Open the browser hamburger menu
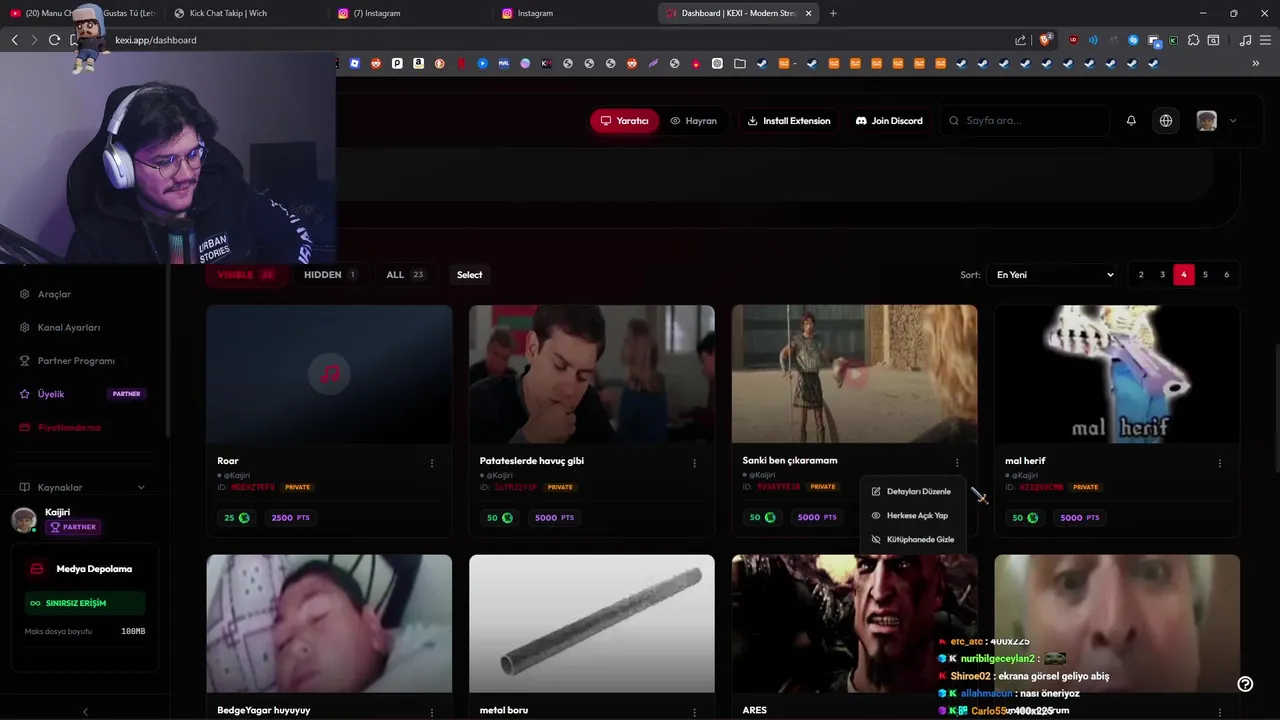Image resolution: width=1280 pixels, height=720 pixels. pyautogui.click(x=1265, y=40)
